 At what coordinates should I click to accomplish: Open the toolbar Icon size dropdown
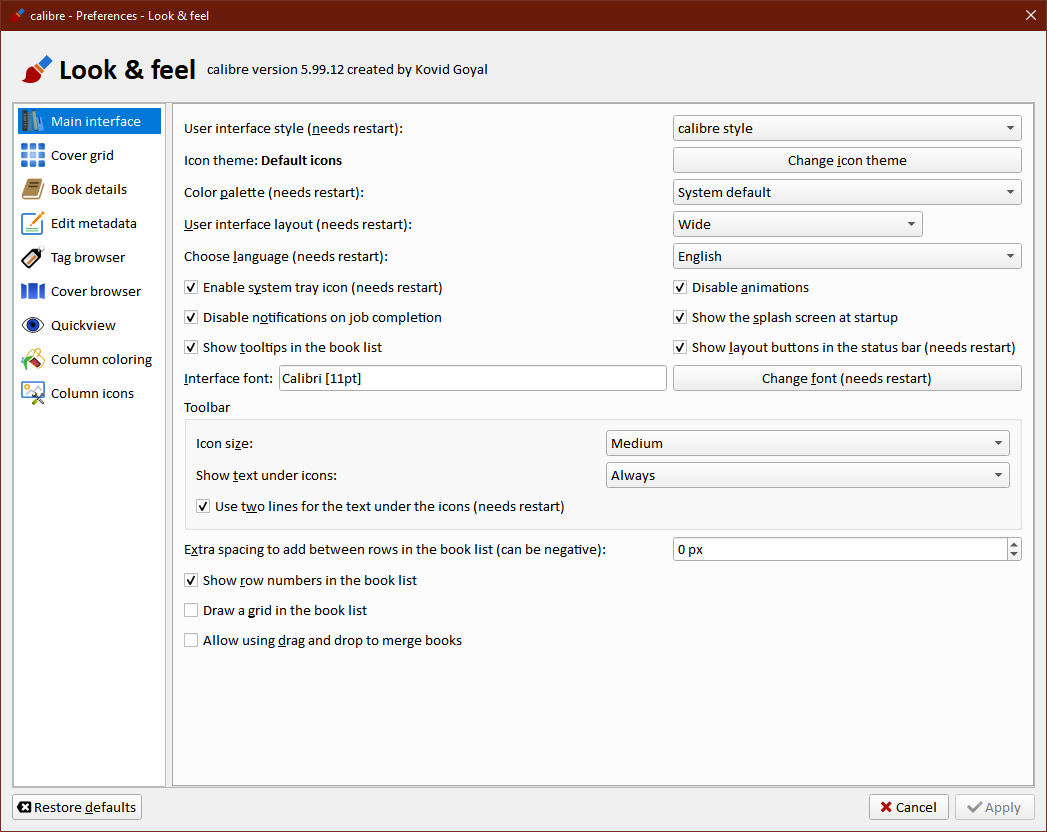click(807, 443)
